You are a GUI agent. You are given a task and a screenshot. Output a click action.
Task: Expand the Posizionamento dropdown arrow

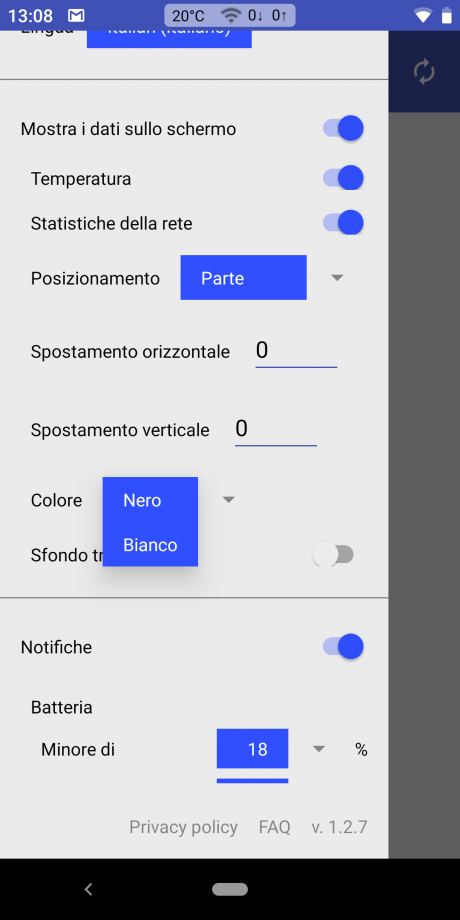pos(337,278)
